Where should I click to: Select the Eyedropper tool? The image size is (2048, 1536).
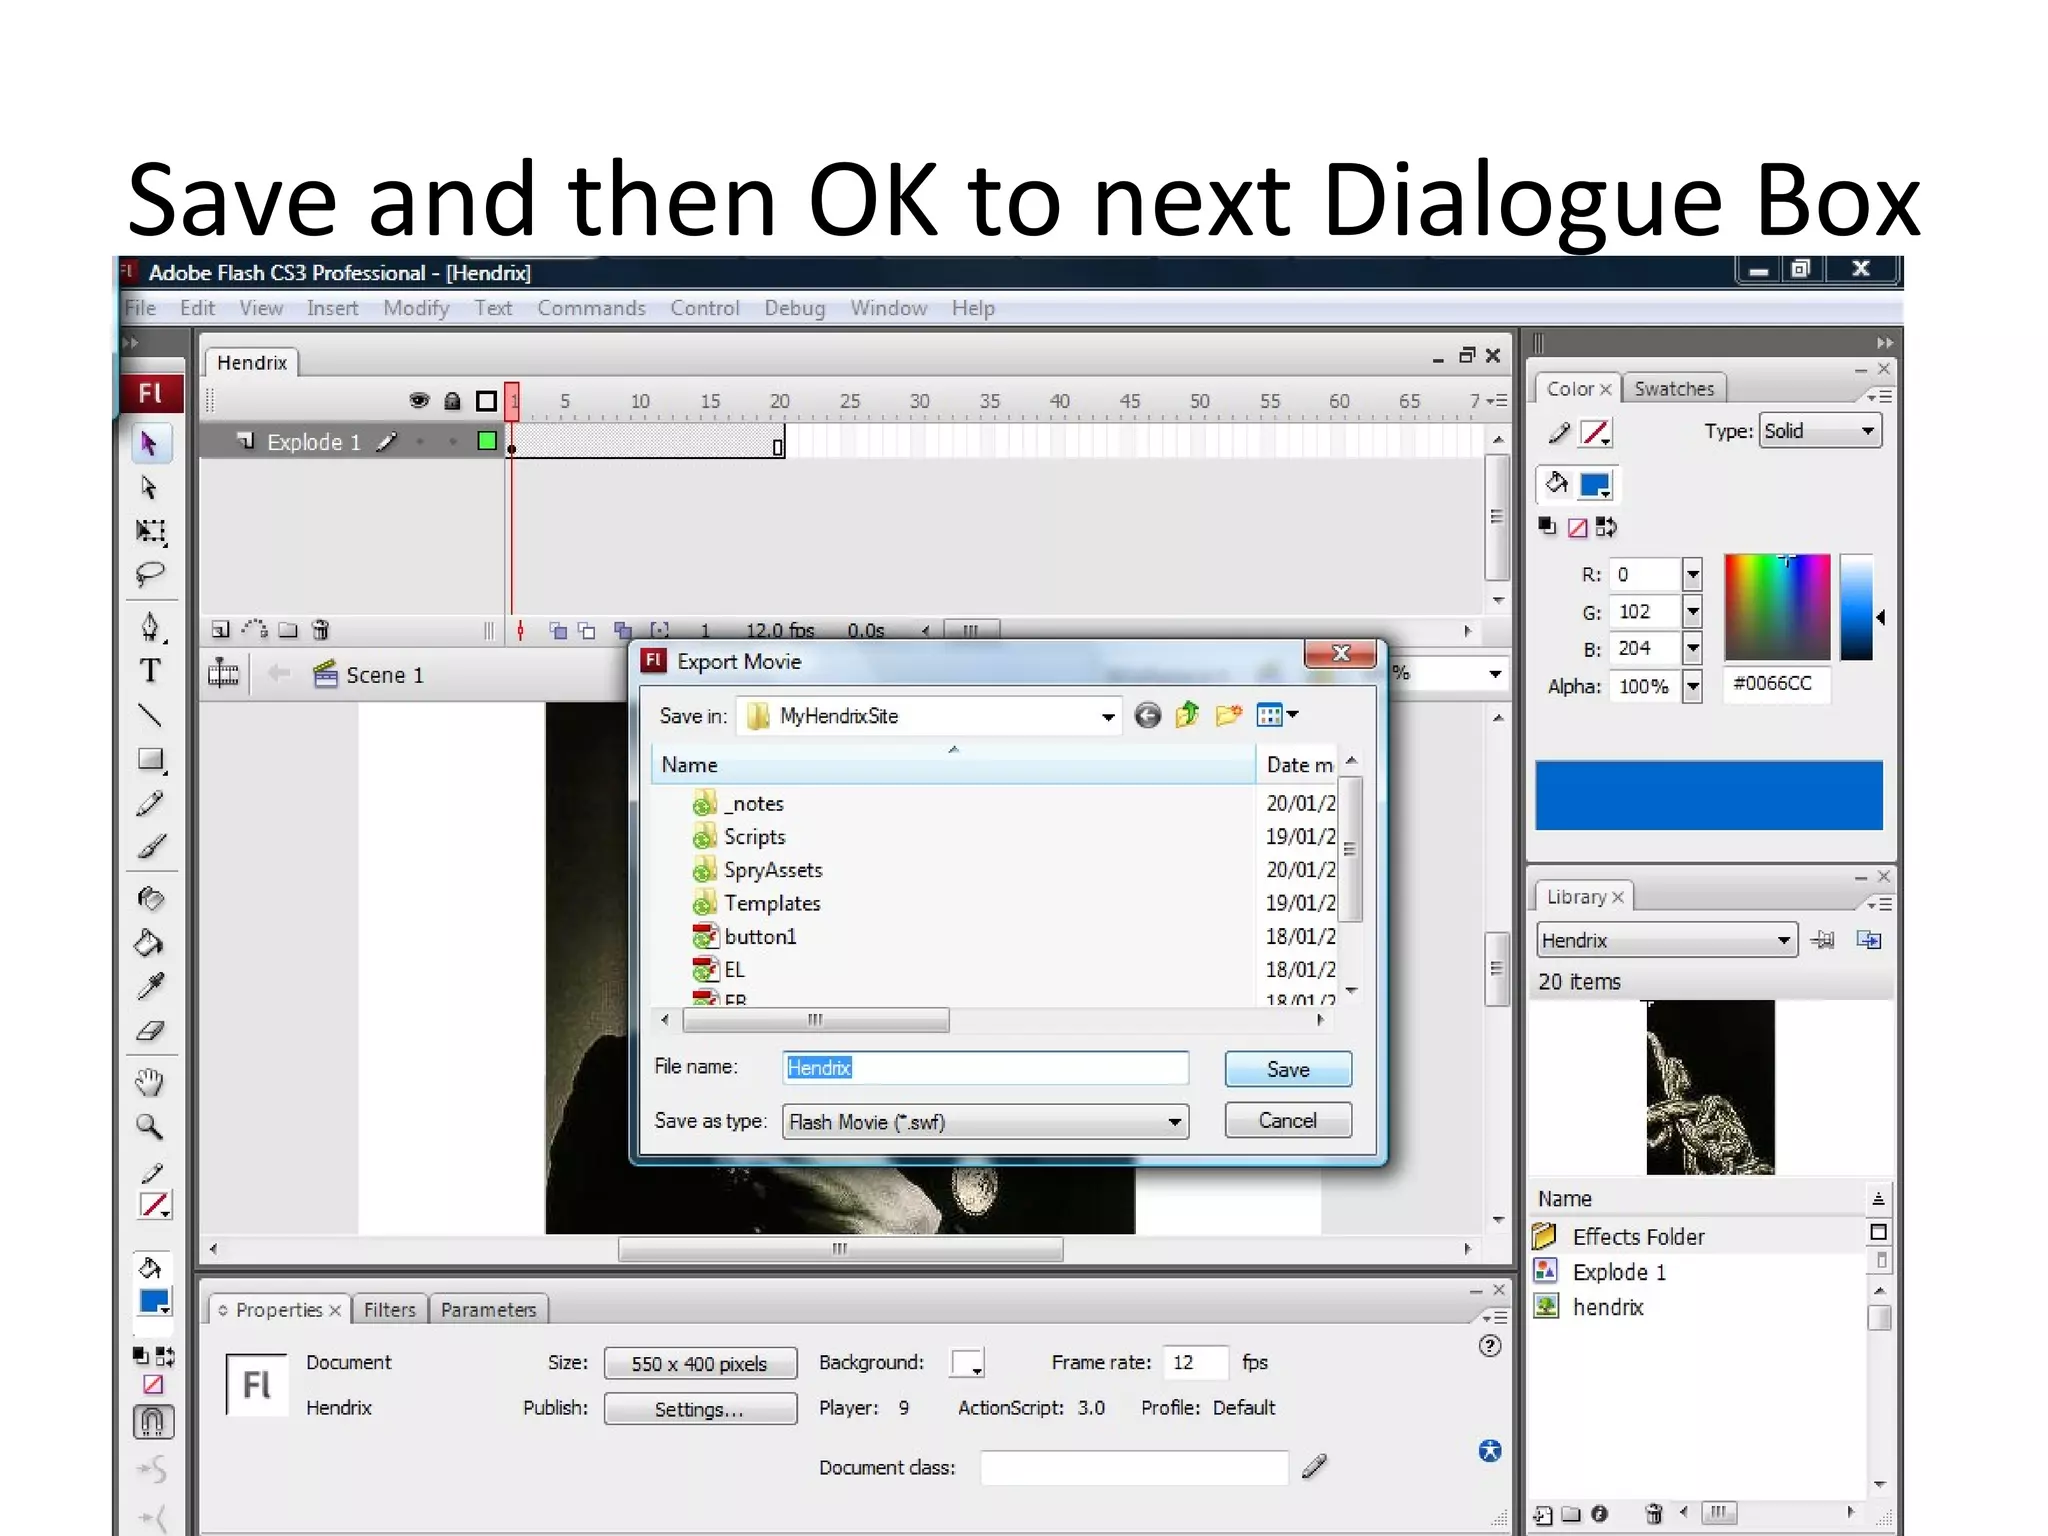150,987
